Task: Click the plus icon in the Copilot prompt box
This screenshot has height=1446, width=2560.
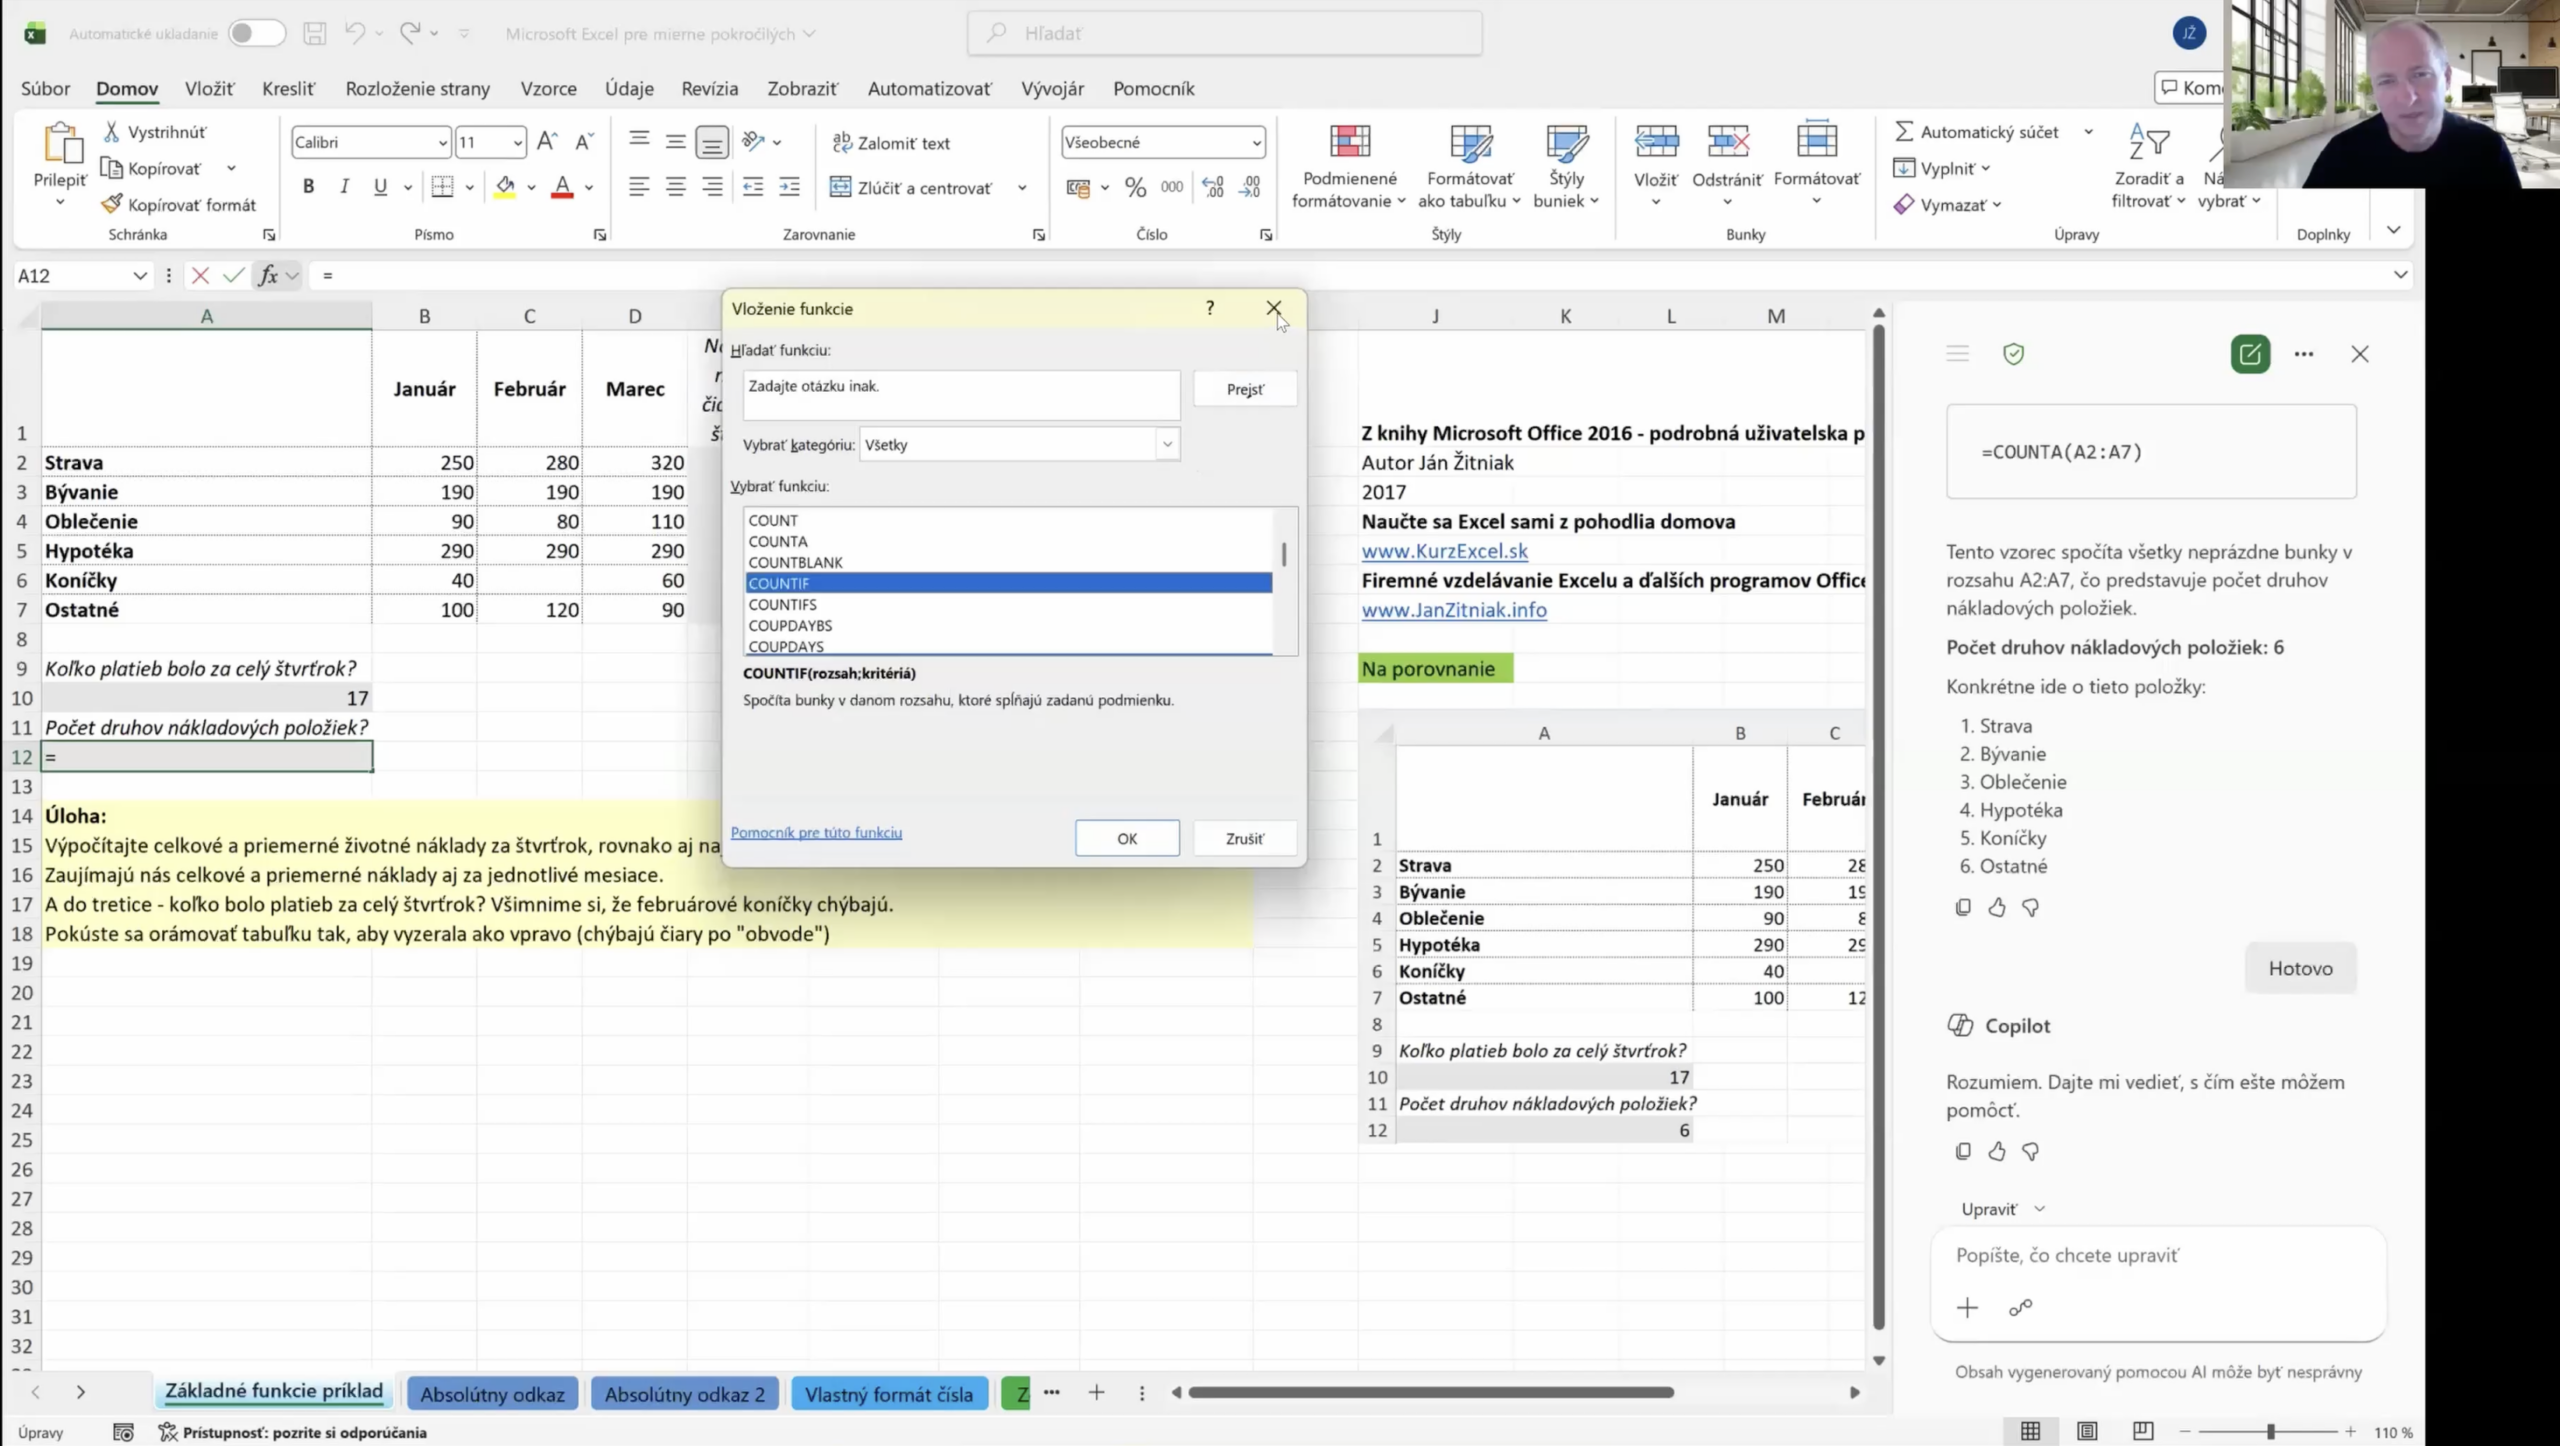Action: 1967,1307
